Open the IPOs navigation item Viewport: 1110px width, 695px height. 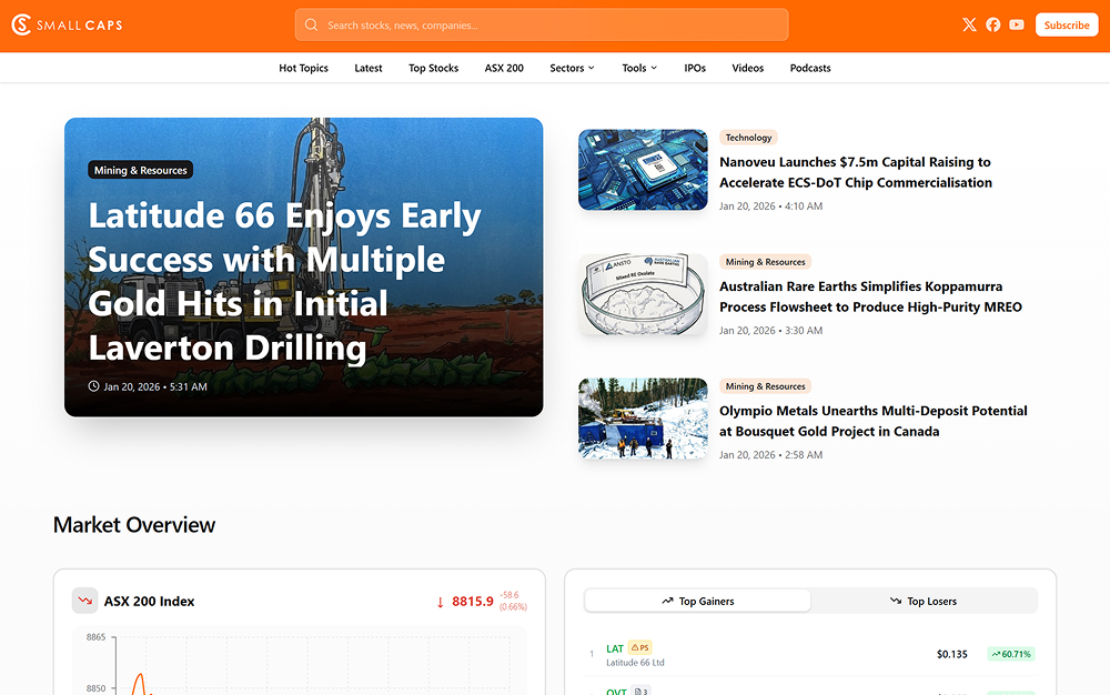pos(695,68)
